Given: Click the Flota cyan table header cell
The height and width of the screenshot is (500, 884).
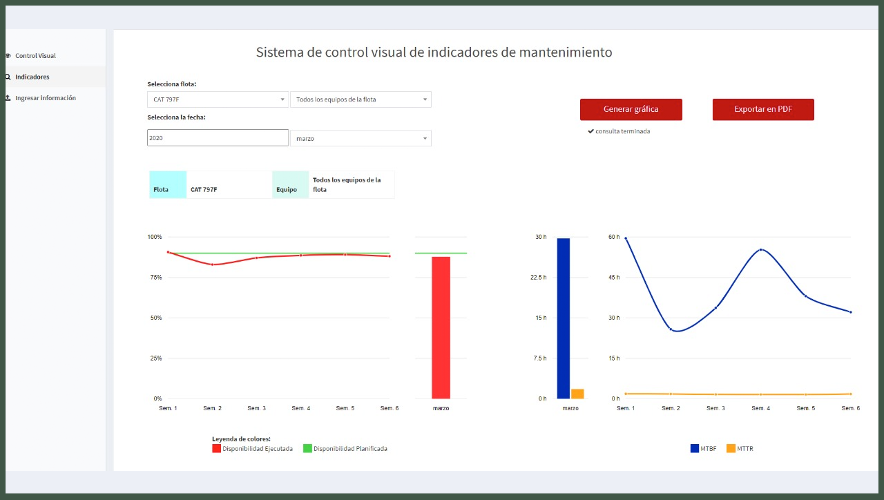Looking at the screenshot, I should [167, 185].
